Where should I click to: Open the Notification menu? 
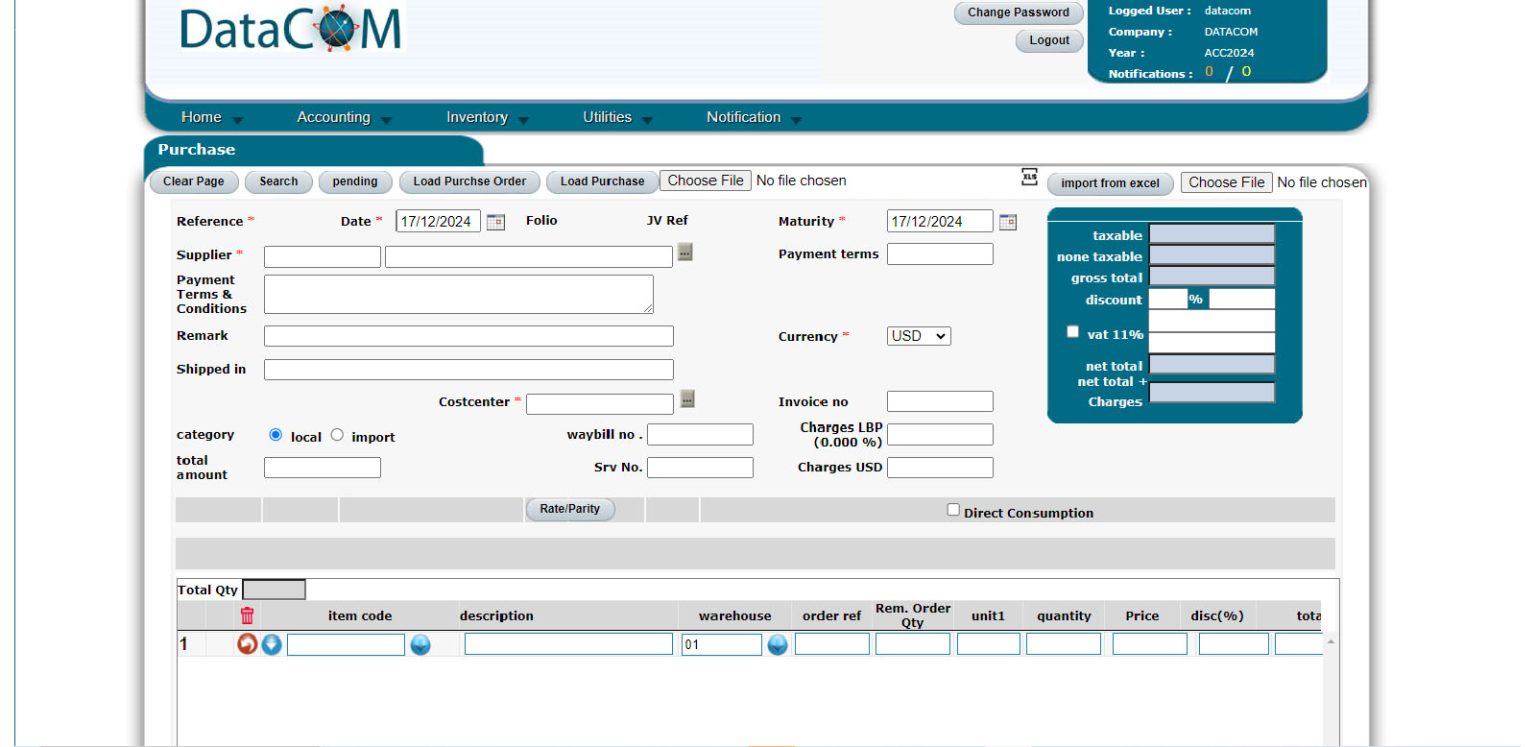tap(742, 117)
